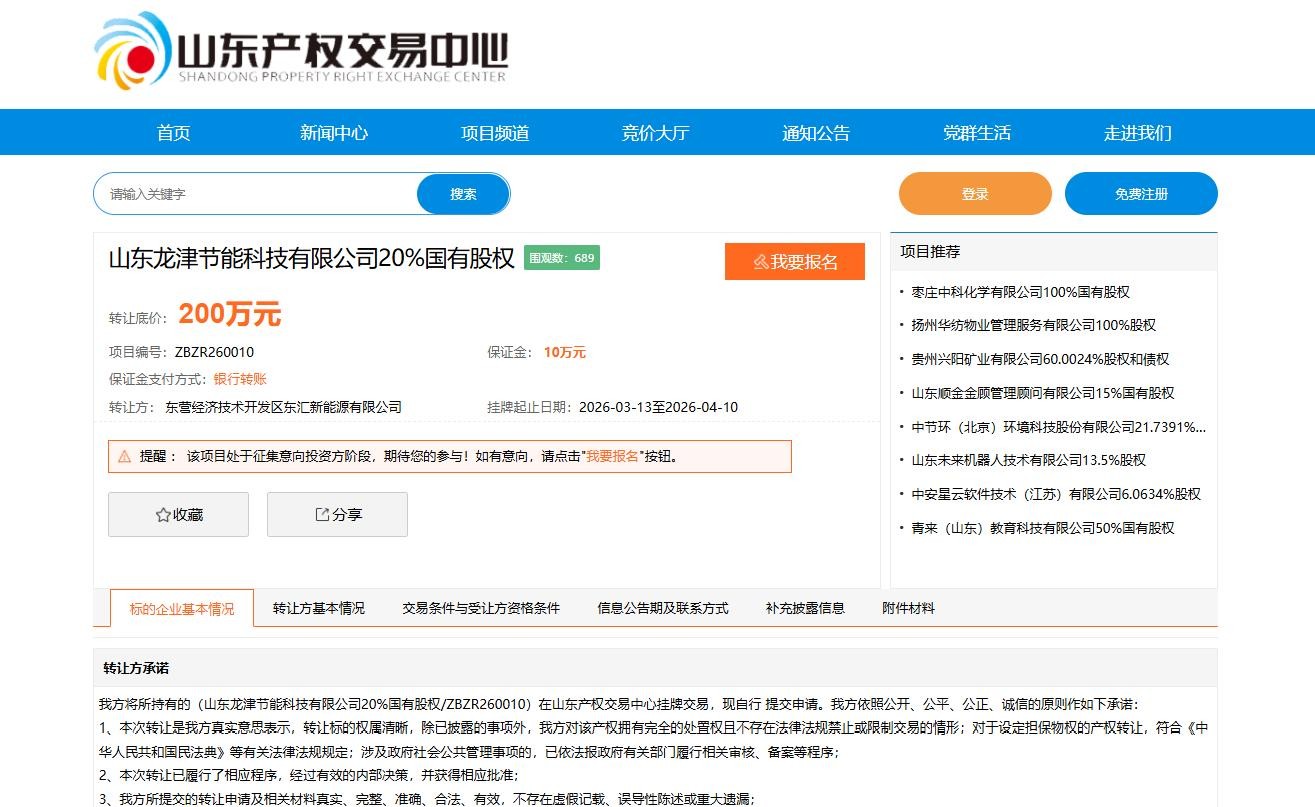The width and height of the screenshot is (1315, 807).
Task: Click the 免费注册 button
Action: [x=1141, y=194]
